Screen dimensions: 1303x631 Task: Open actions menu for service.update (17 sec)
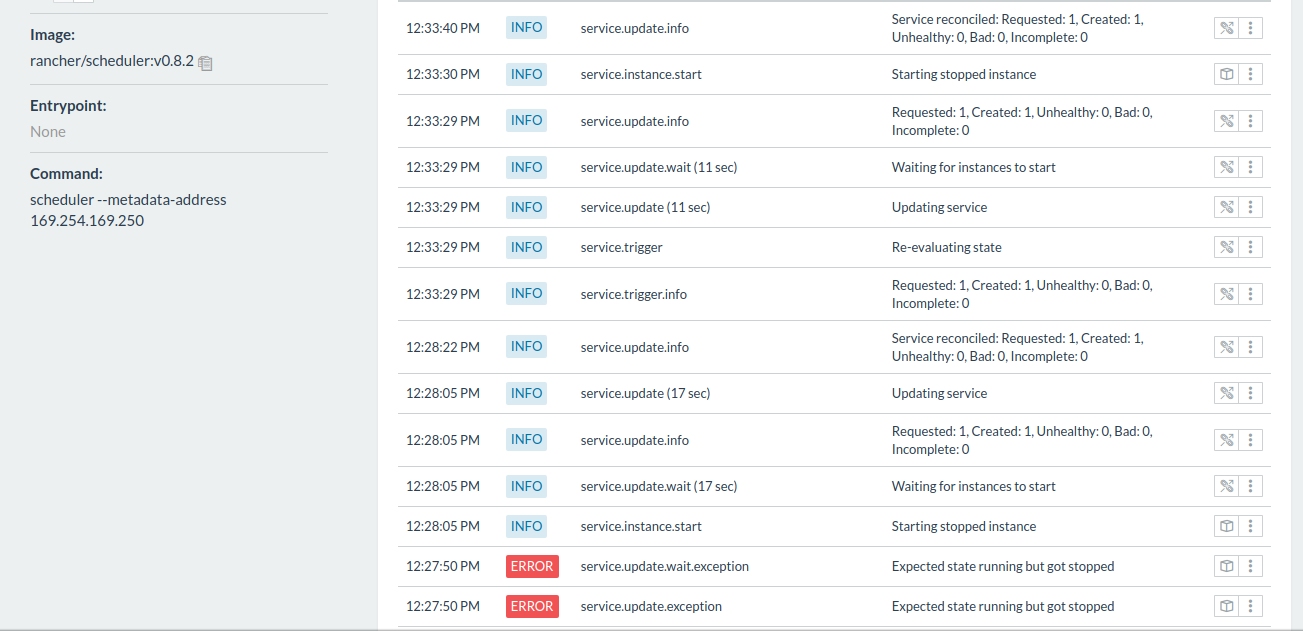click(x=1250, y=393)
